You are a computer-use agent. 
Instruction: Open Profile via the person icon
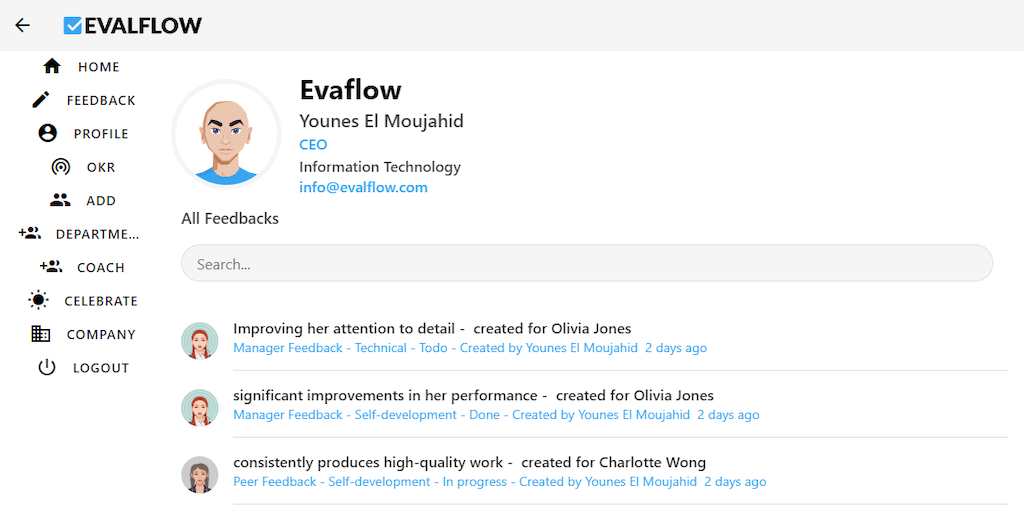coord(48,133)
